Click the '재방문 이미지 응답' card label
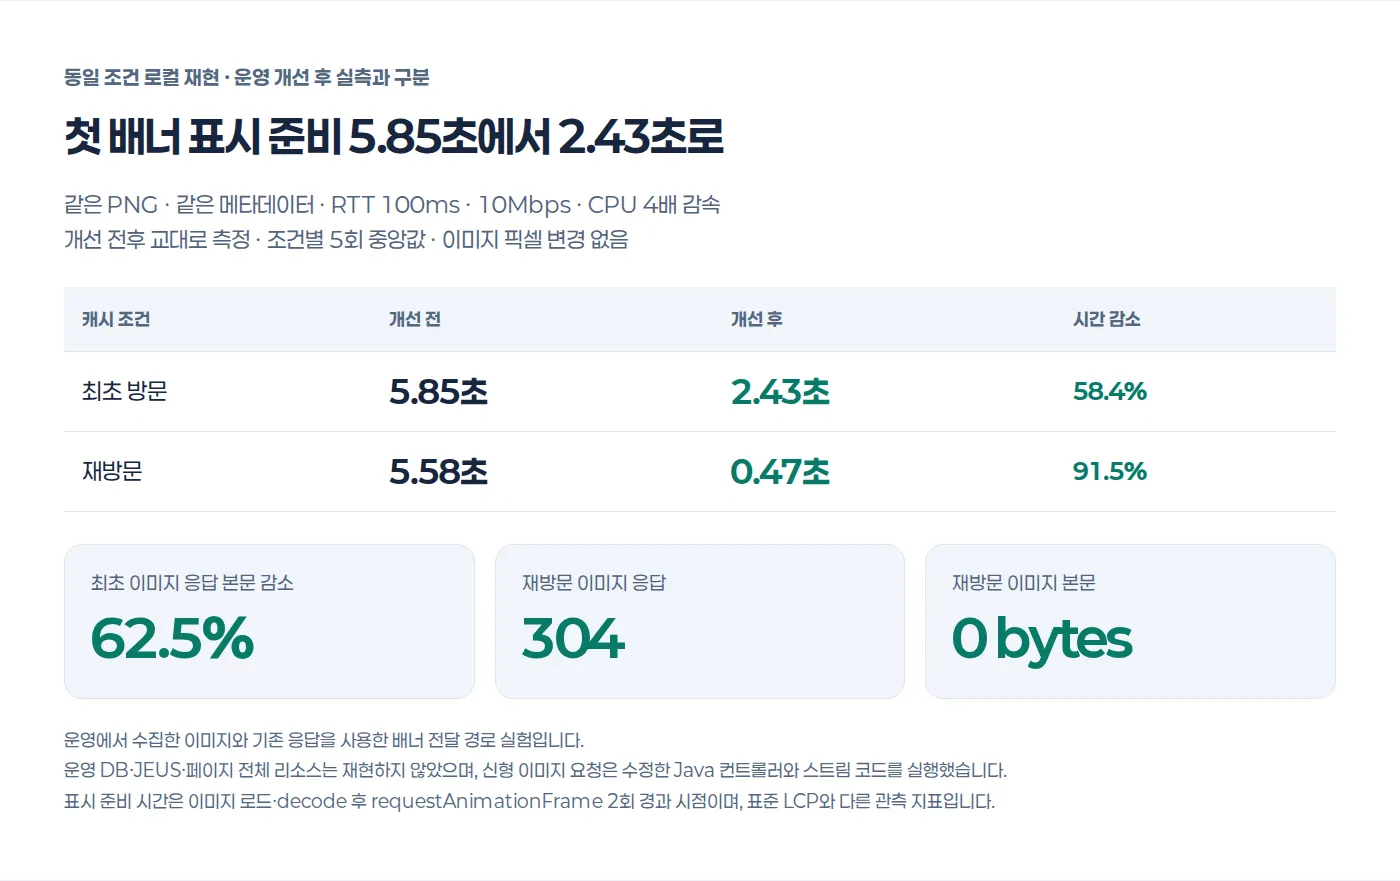 pos(594,583)
